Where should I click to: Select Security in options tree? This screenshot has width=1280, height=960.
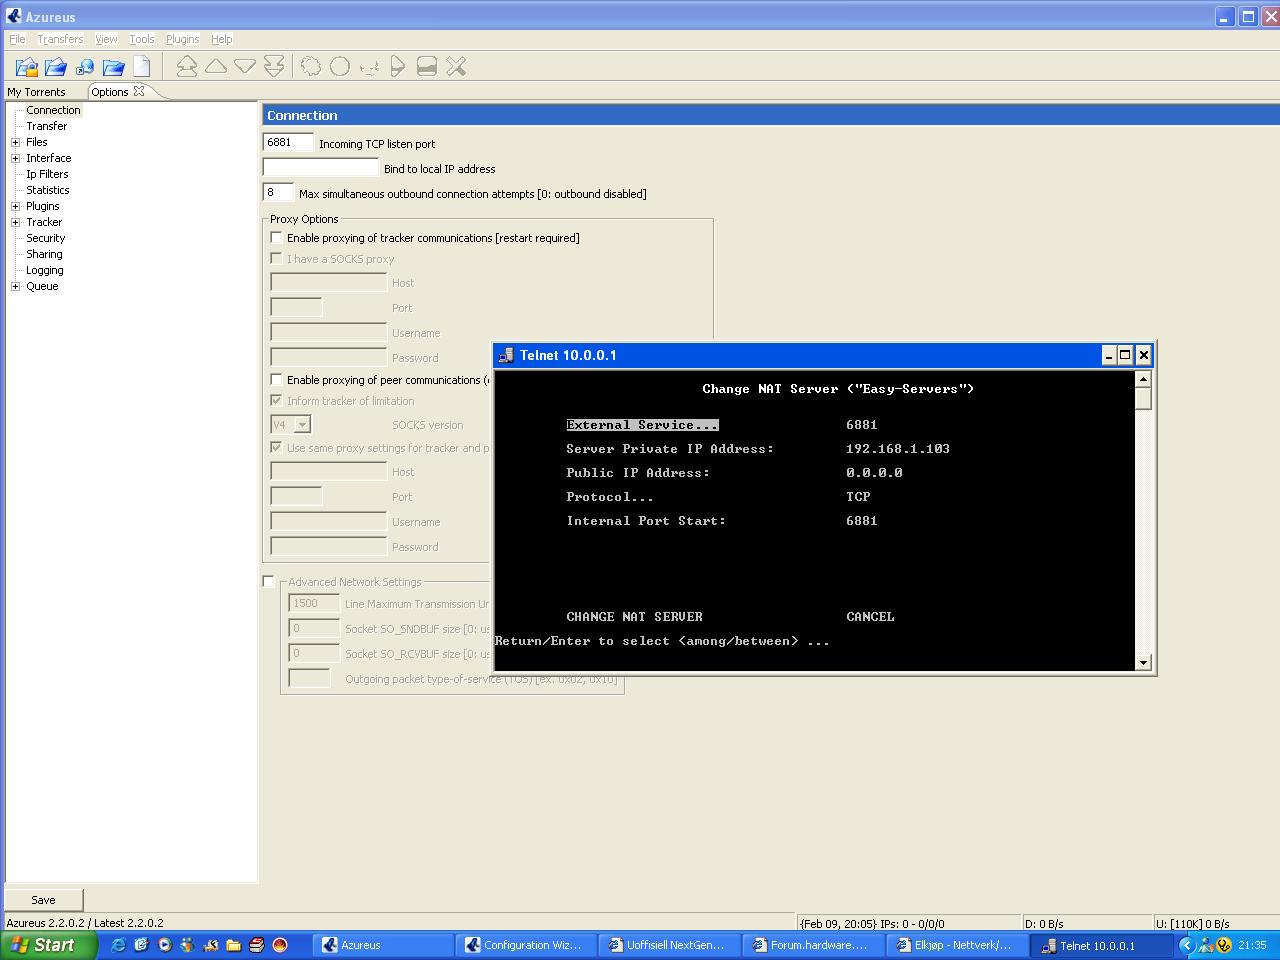(x=45, y=238)
